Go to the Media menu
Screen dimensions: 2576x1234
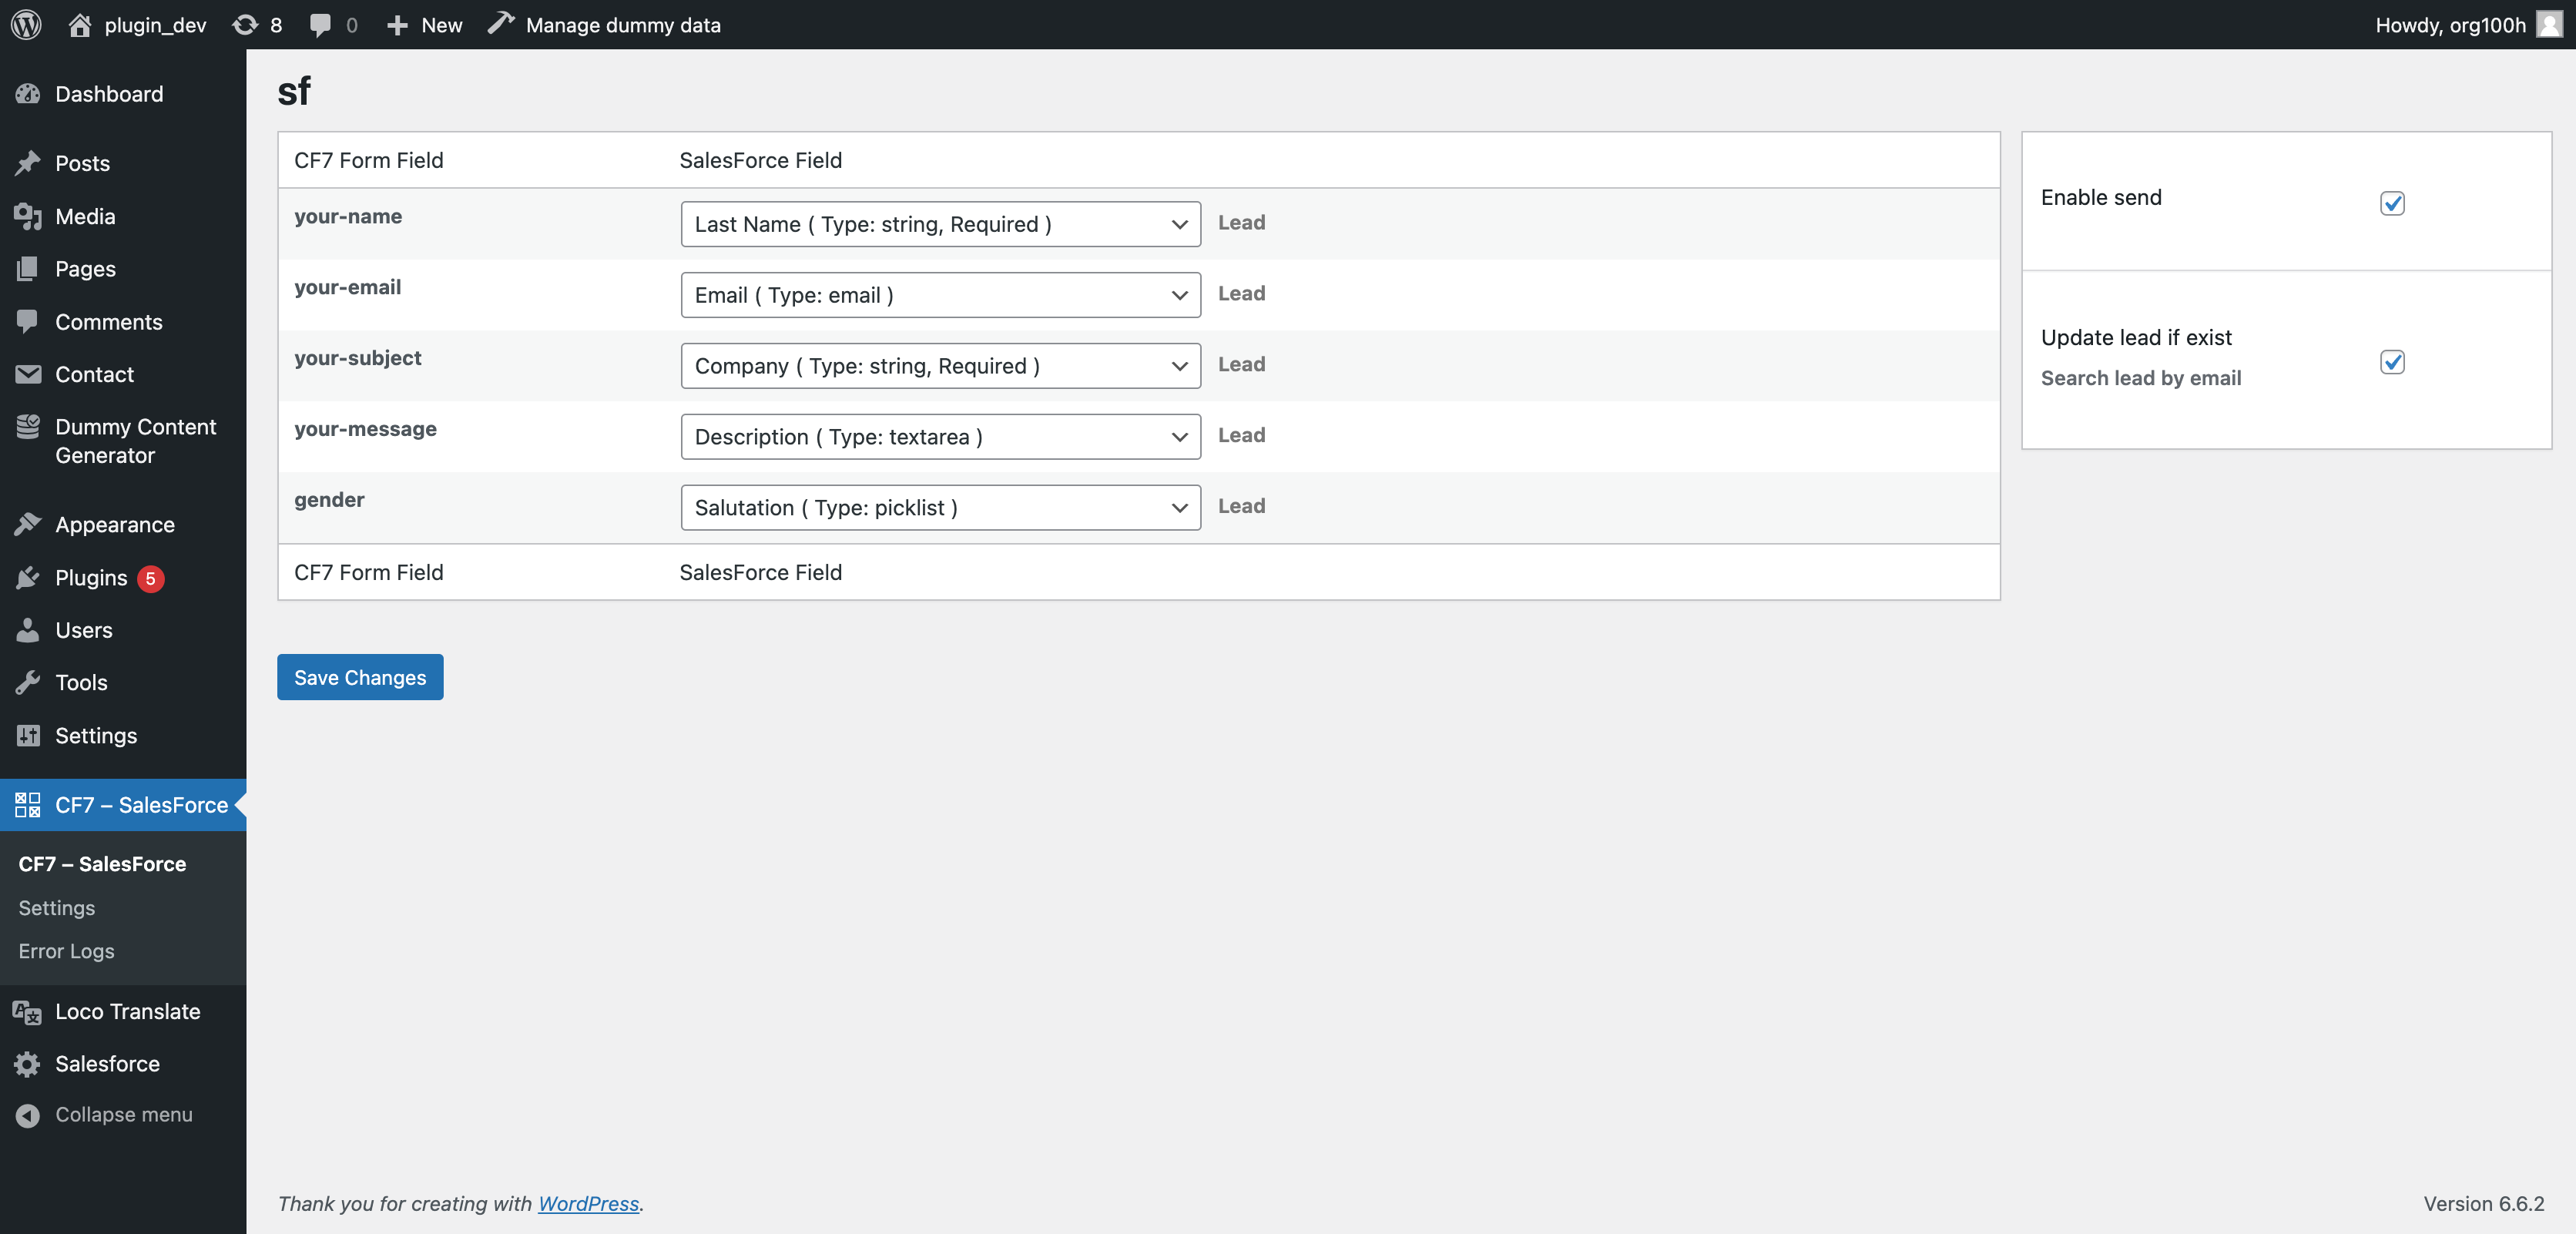pyautogui.click(x=123, y=216)
